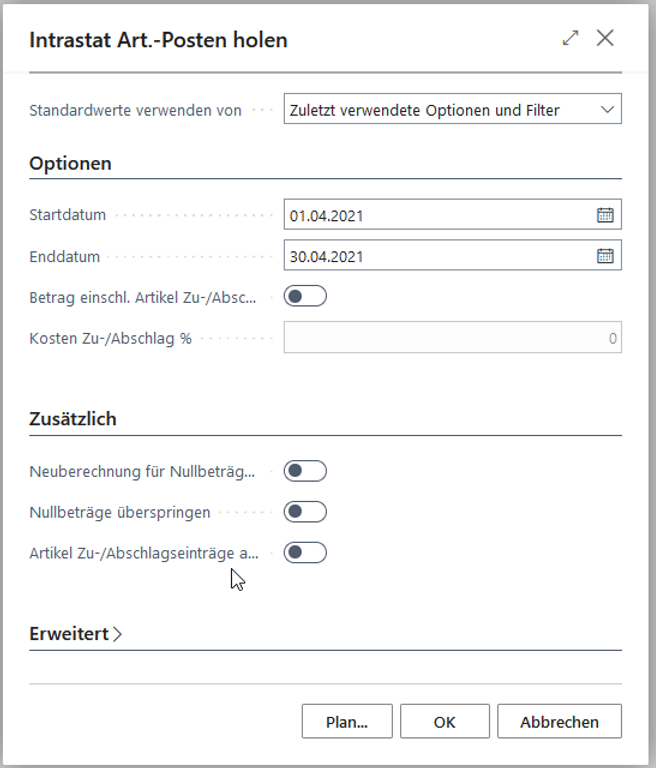The image size is (656, 768).
Task: Click the Plan... button
Action: tap(346, 721)
